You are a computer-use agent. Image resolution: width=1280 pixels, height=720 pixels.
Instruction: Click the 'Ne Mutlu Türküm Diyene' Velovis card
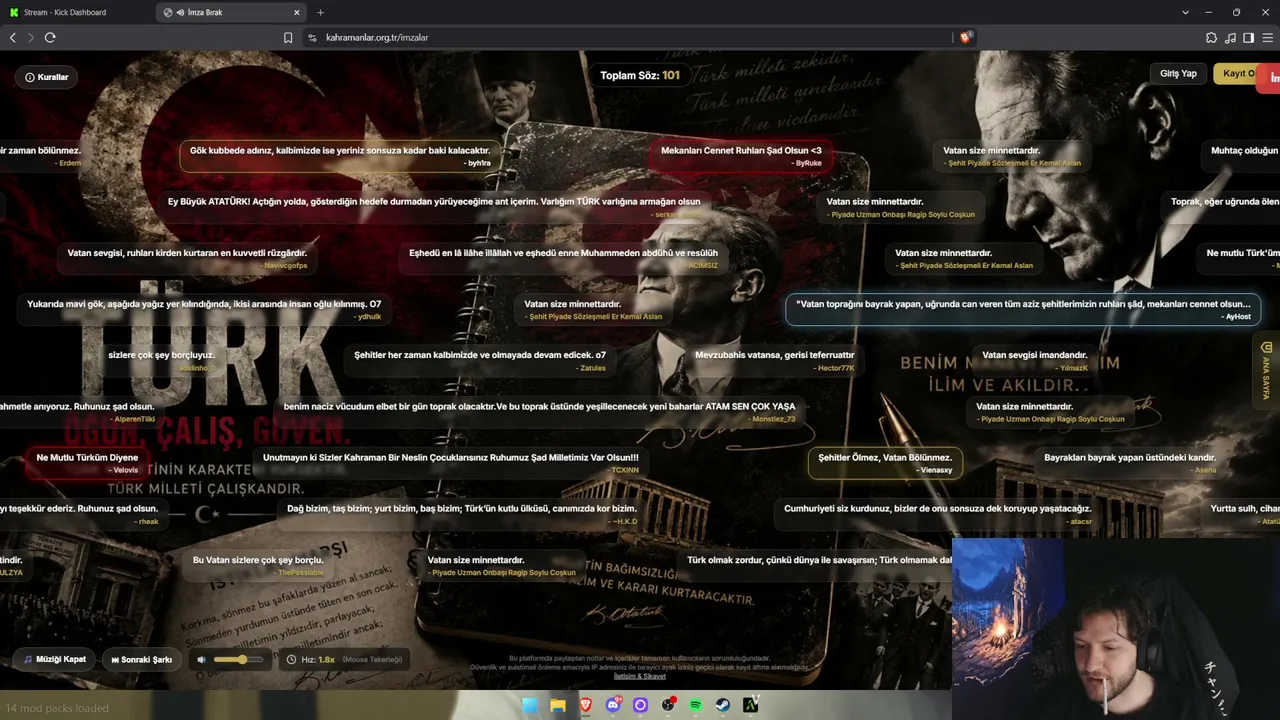[87, 463]
